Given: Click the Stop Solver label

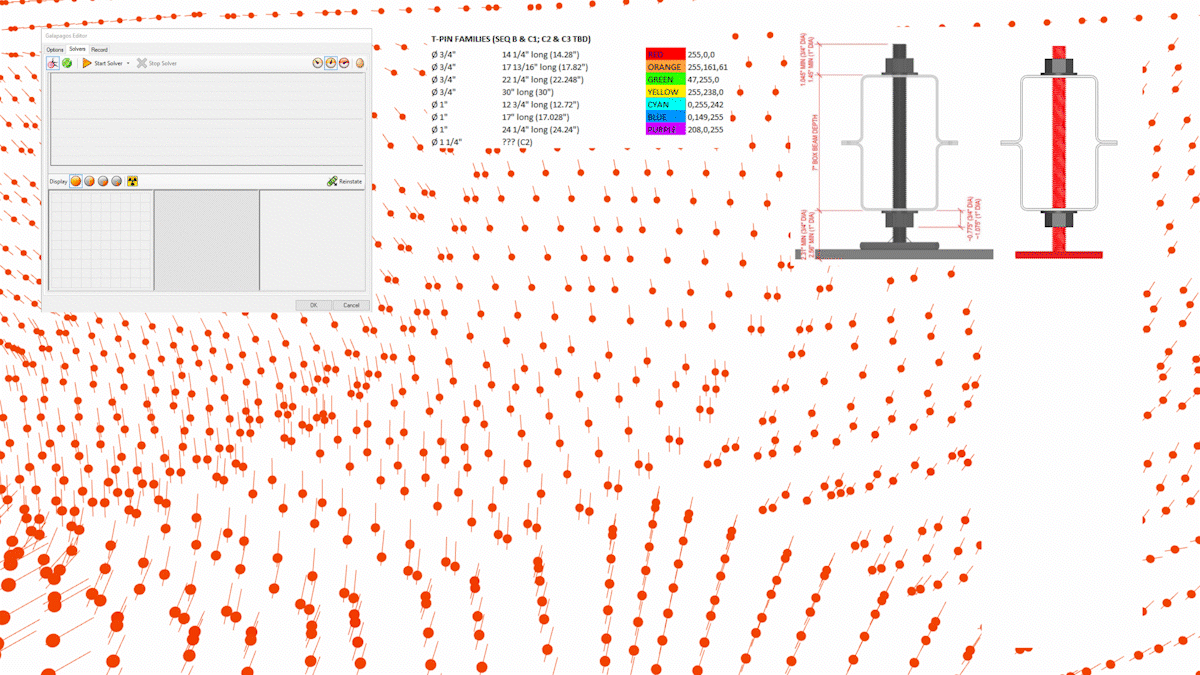Looking at the screenshot, I should coord(163,63).
